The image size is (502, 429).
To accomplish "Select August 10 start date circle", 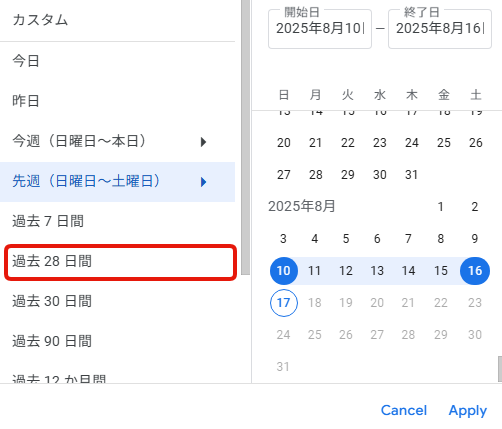I will [x=284, y=271].
